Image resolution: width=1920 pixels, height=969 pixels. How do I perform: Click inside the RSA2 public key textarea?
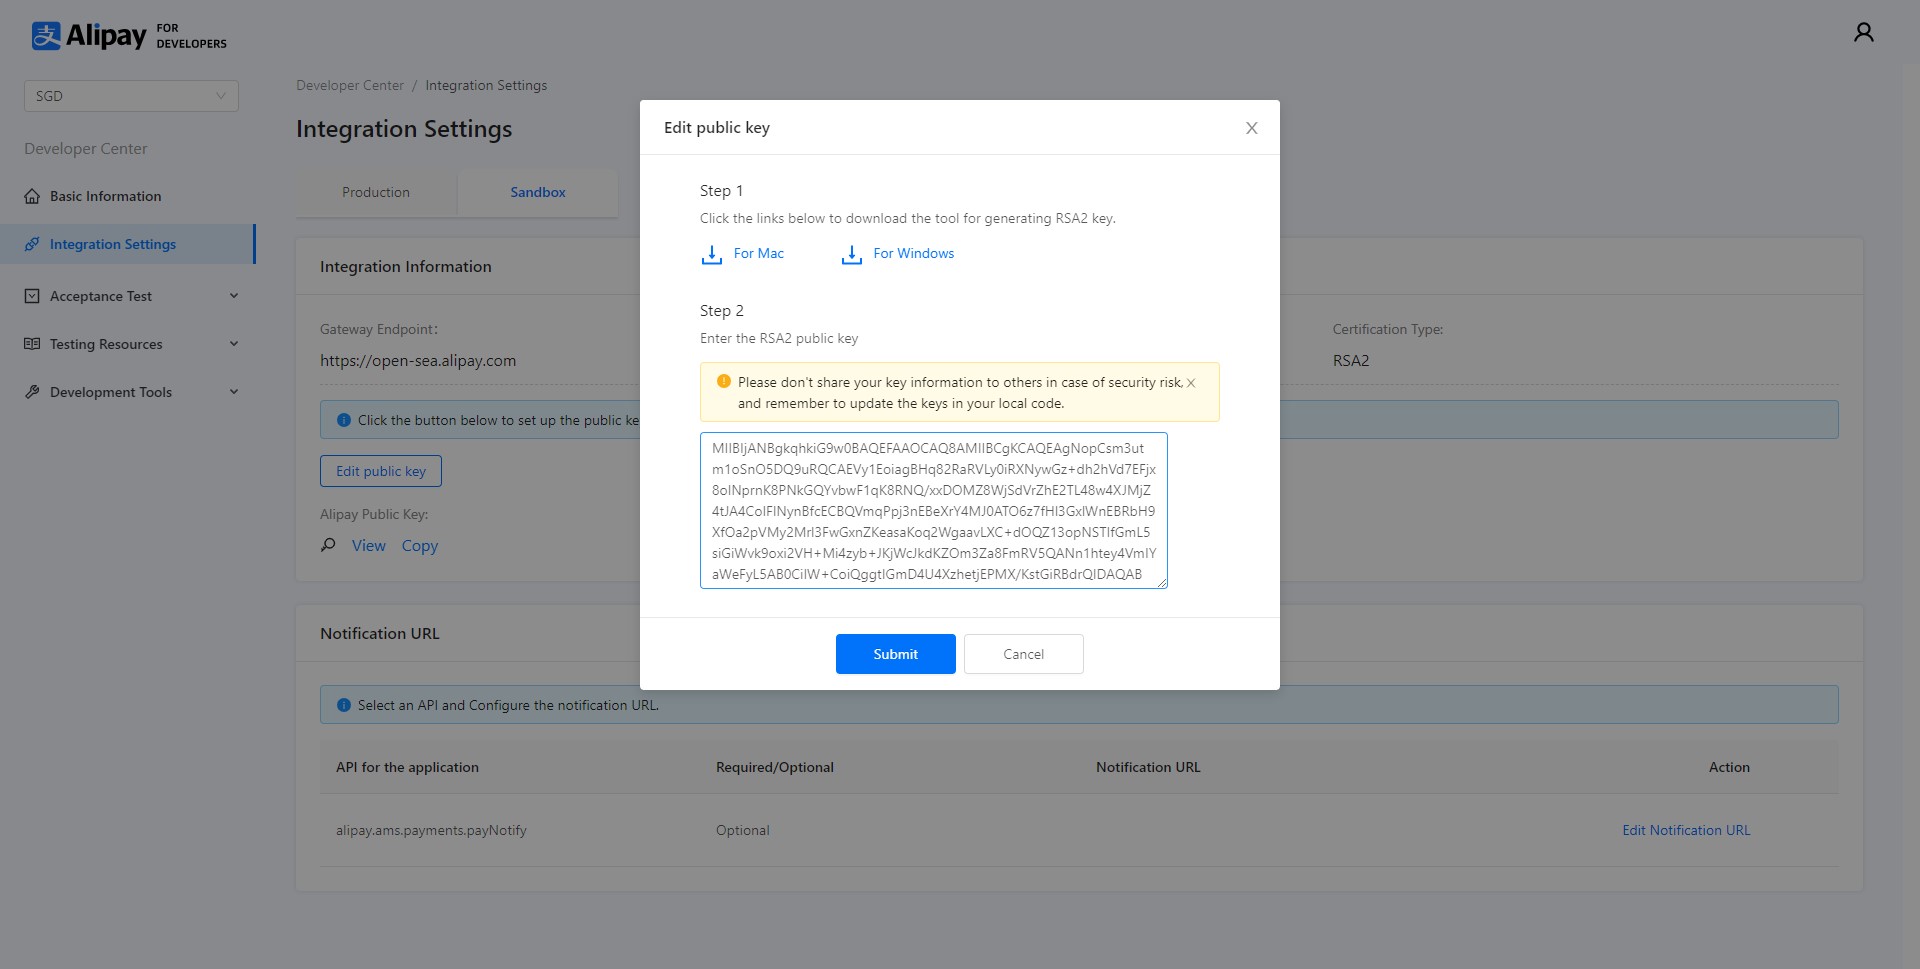[x=933, y=510]
